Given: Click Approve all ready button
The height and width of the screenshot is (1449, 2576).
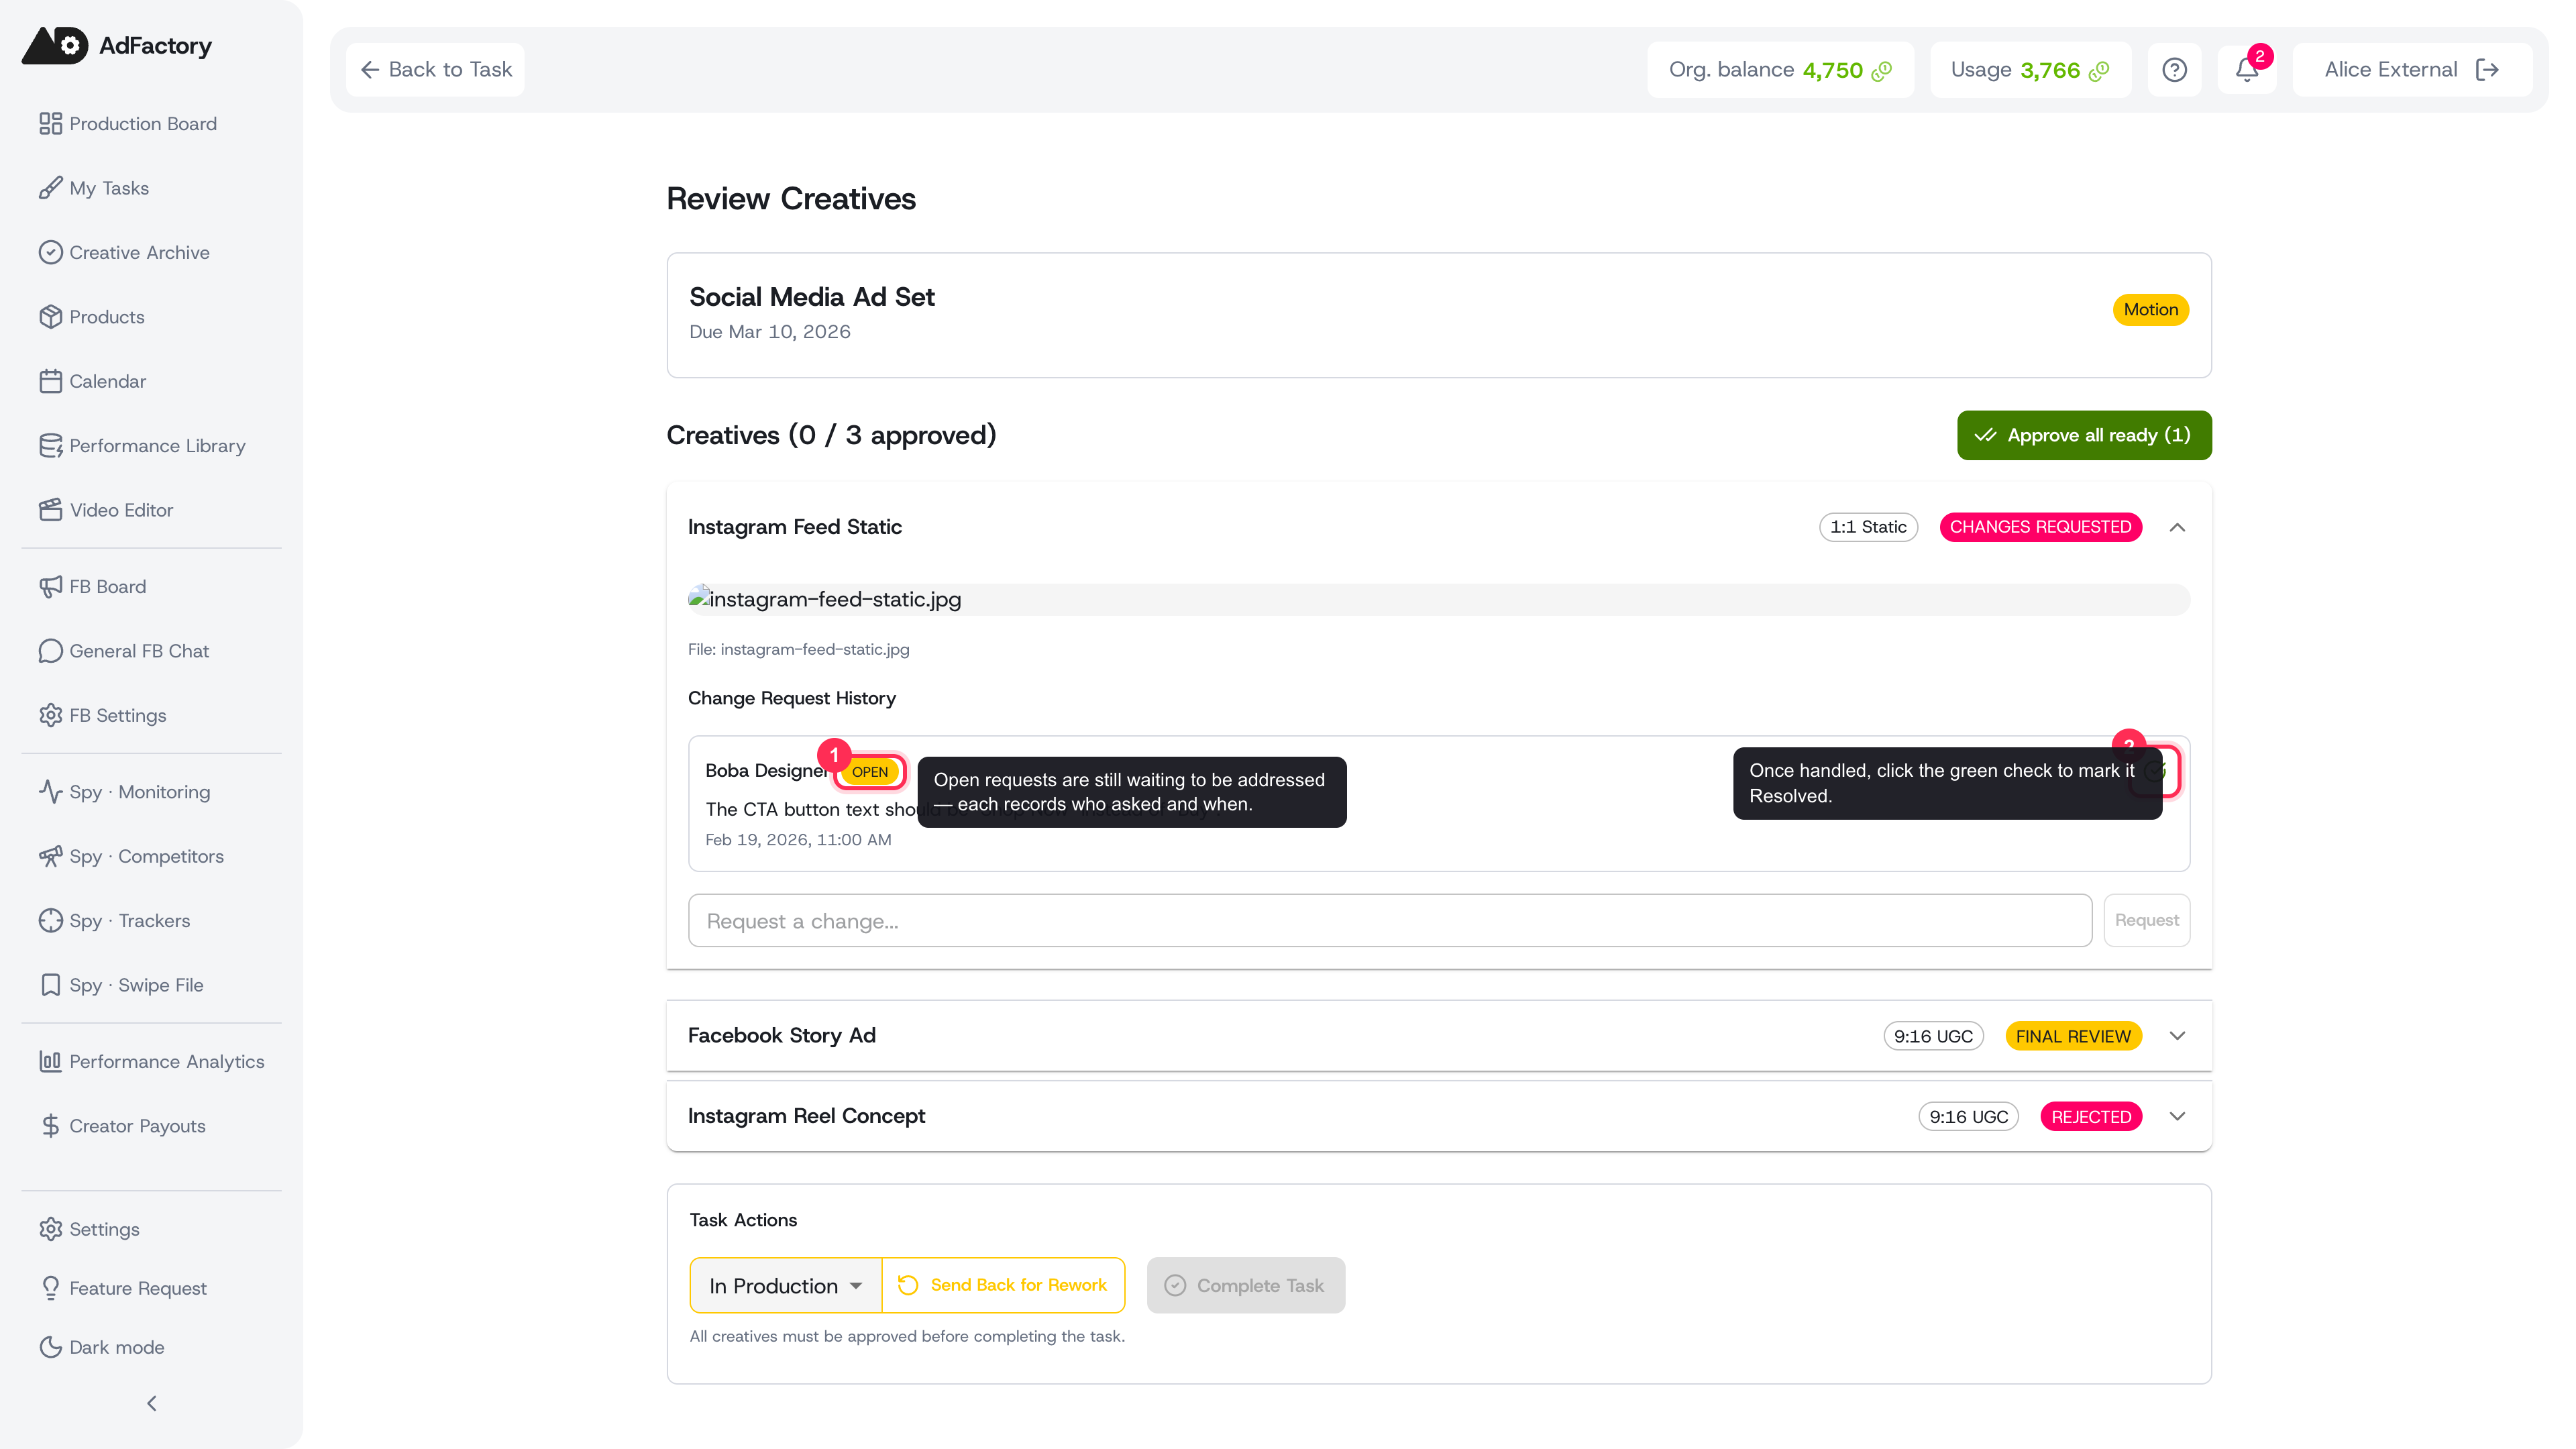Looking at the screenshot, I should pyautogui.click(x=2084, y=435).
